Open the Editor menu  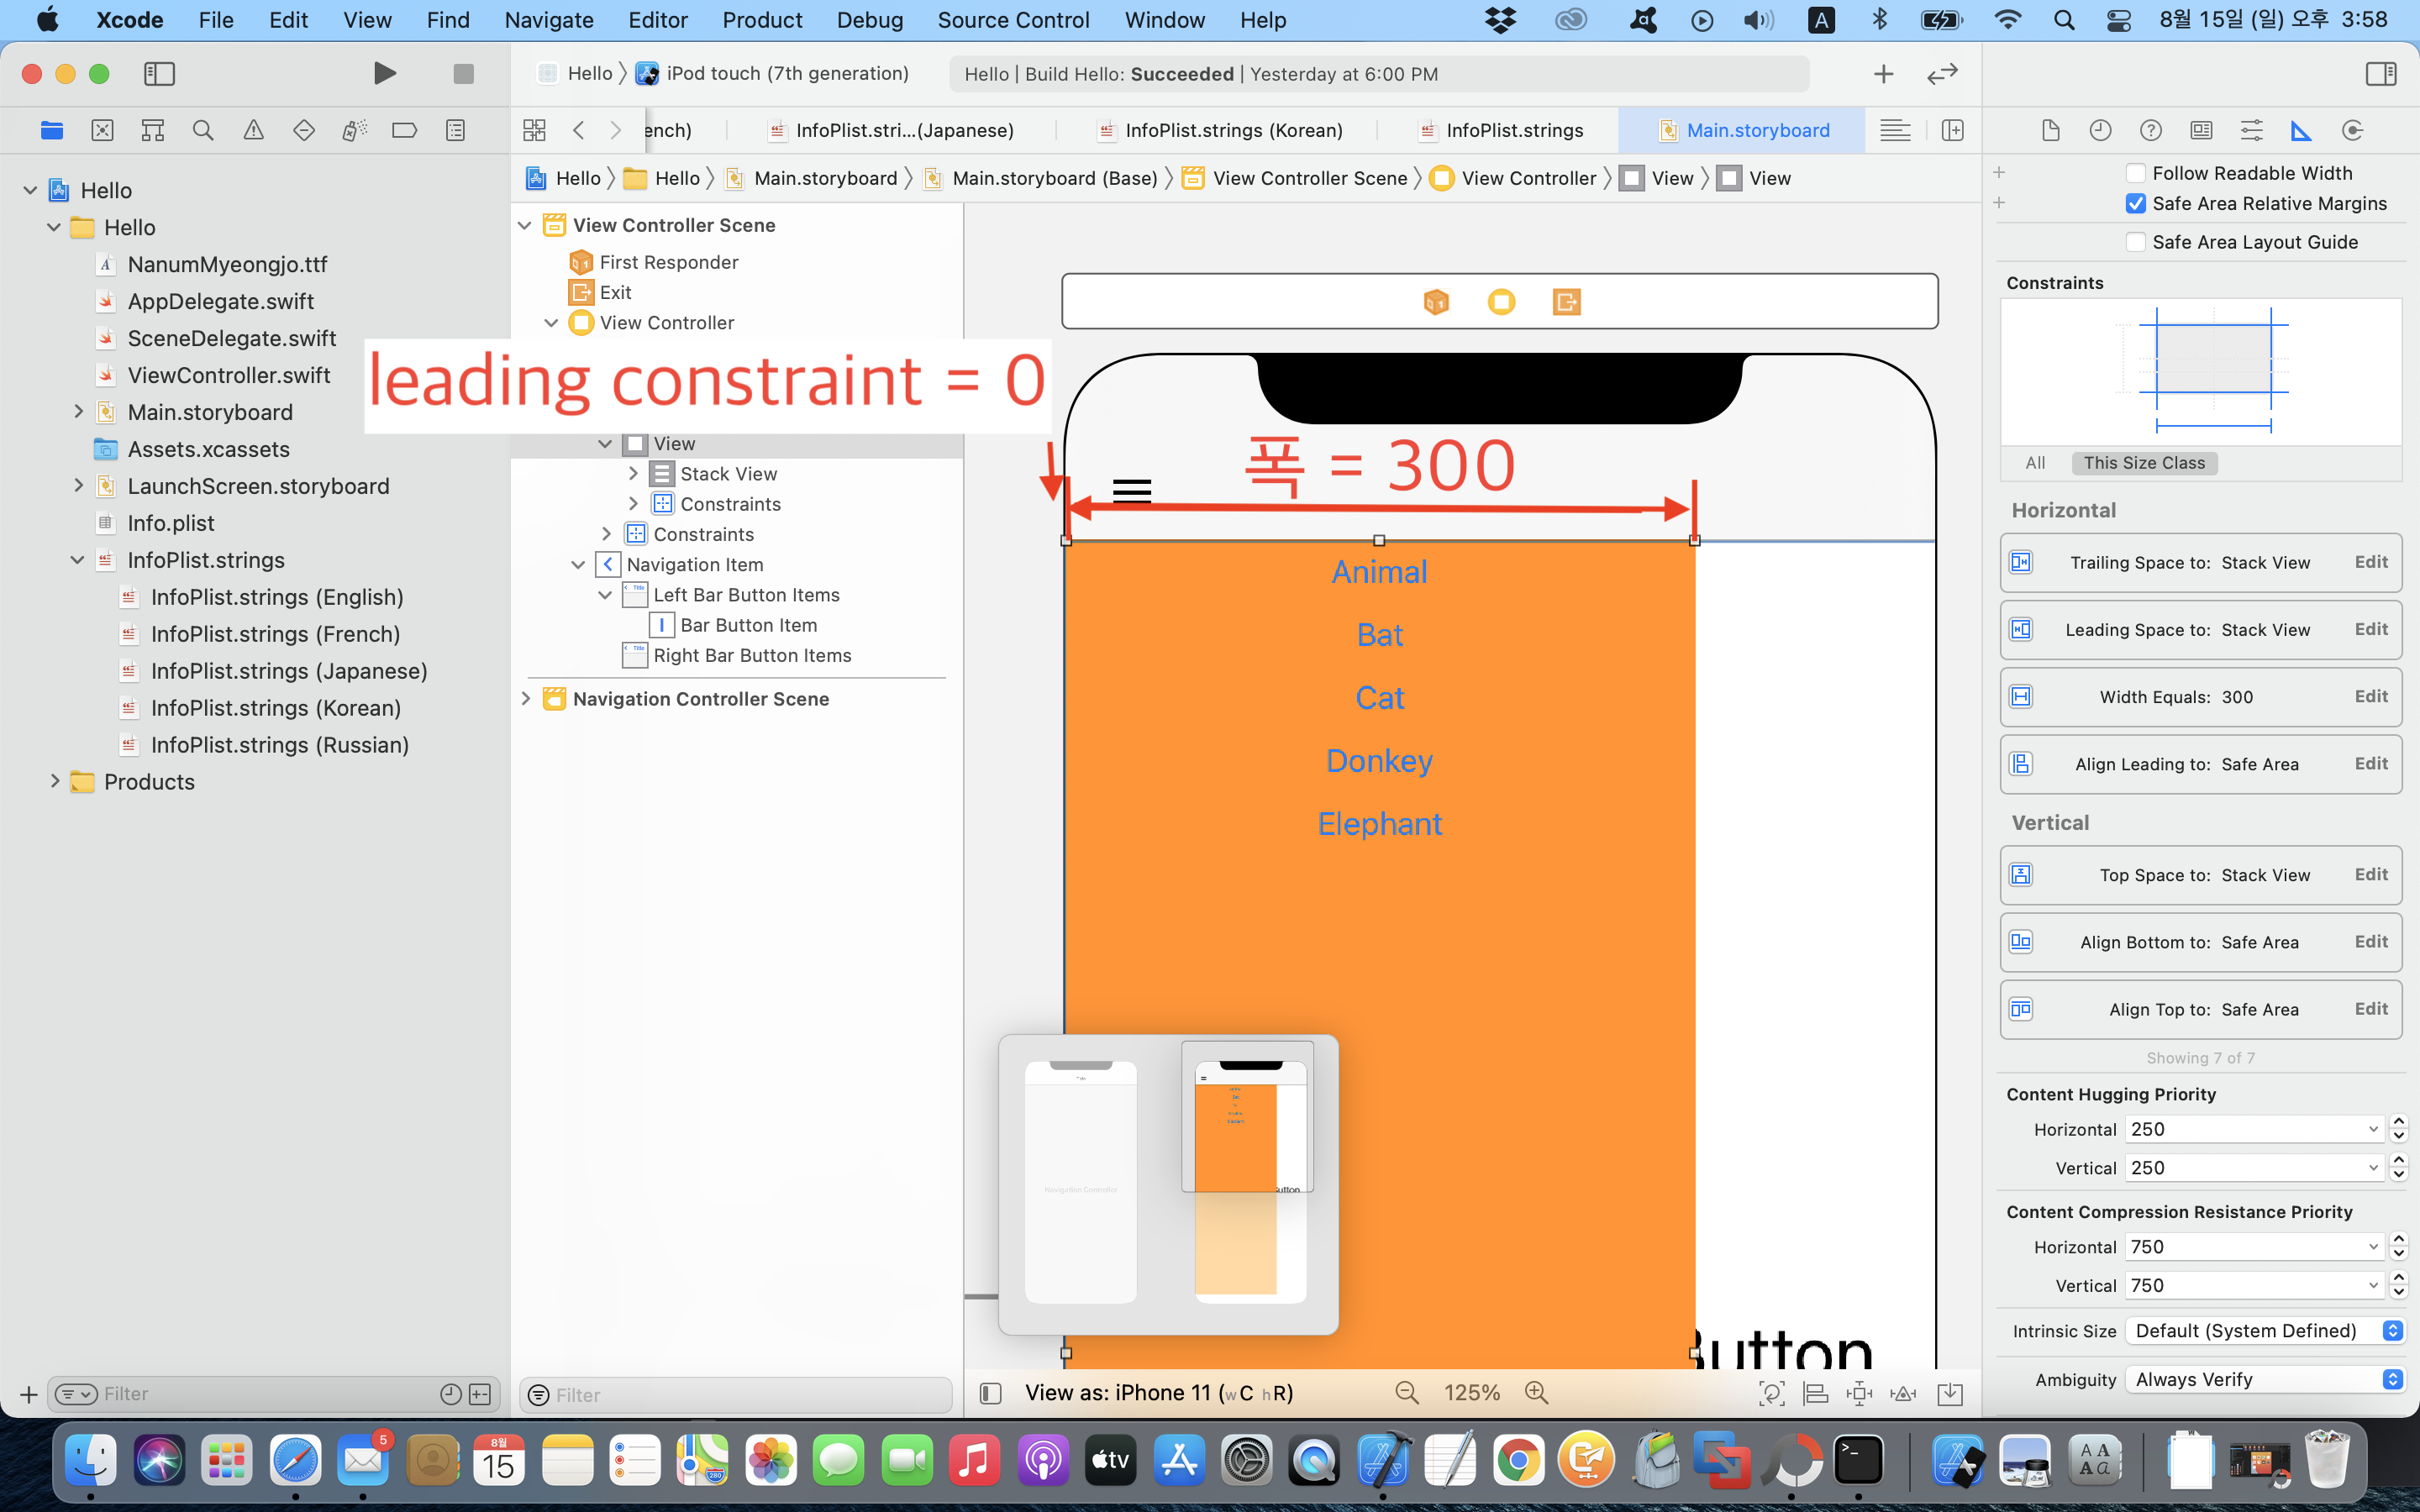(657, 20)
